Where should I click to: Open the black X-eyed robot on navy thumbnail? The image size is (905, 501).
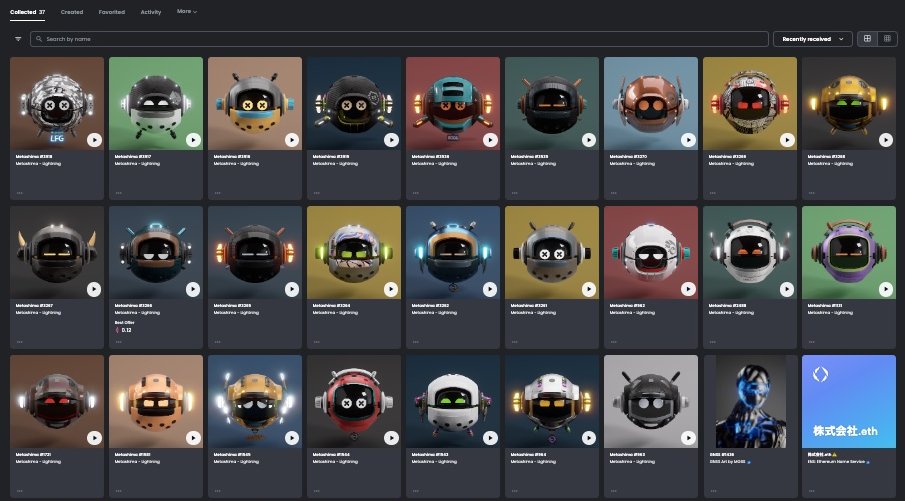pyautogui.click(x=354, y=103)
